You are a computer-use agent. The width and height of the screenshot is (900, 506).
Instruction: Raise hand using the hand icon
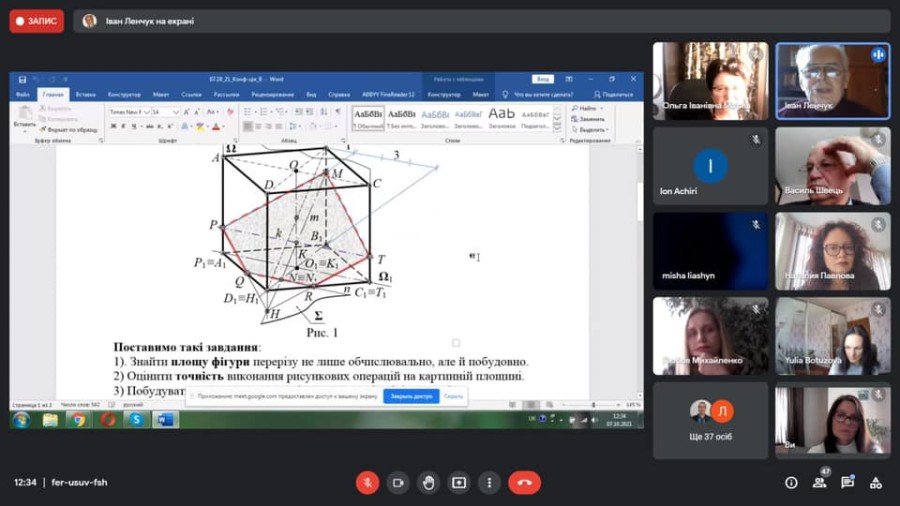click(x=428, y=482)
